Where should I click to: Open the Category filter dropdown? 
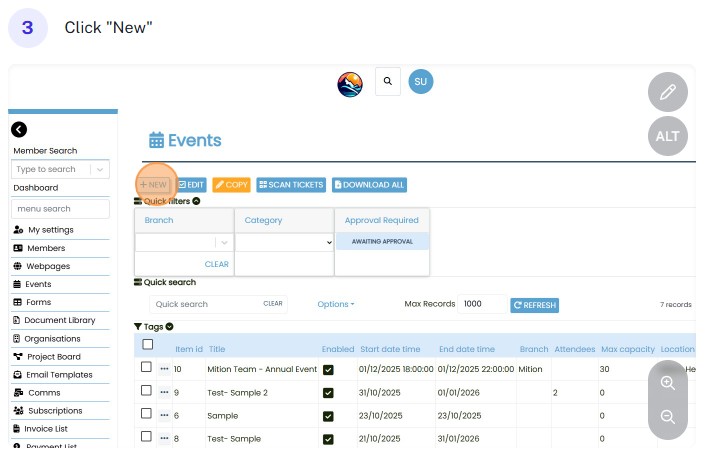284,242
